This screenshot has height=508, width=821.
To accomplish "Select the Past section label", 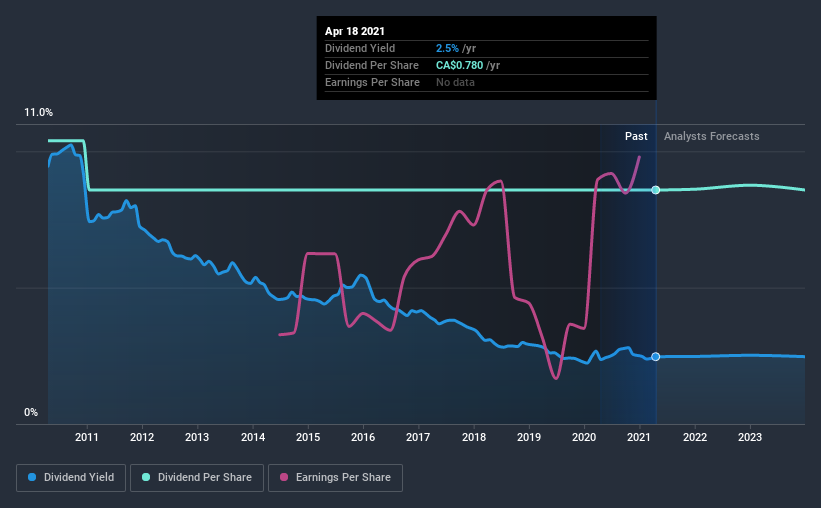I will pos(636,136).
